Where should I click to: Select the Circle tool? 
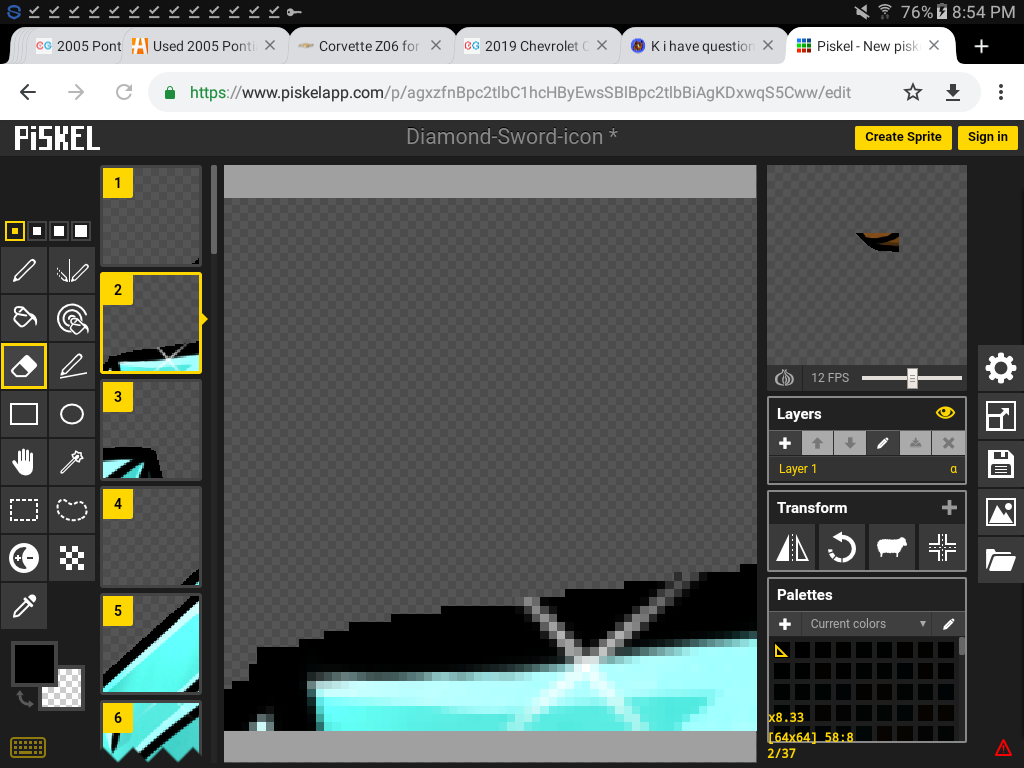72,414
